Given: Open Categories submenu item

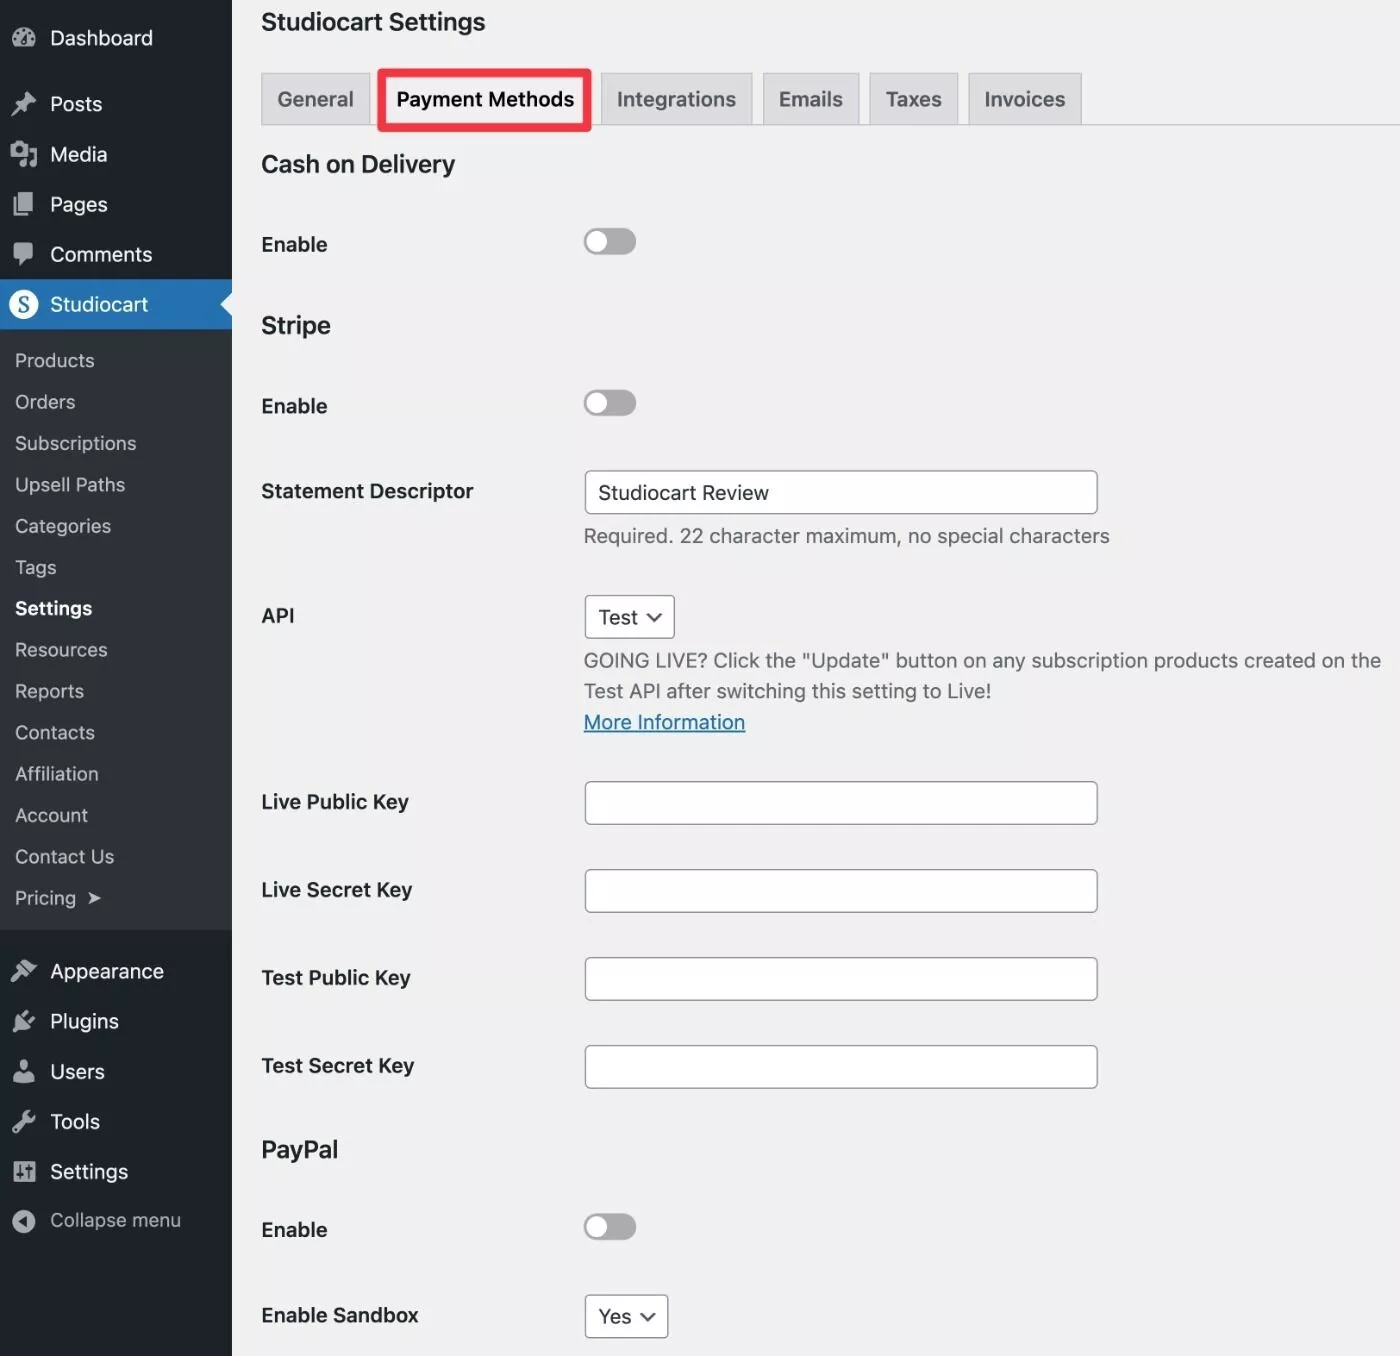Looking at the screenshot, I should click(x=63, y=526).
